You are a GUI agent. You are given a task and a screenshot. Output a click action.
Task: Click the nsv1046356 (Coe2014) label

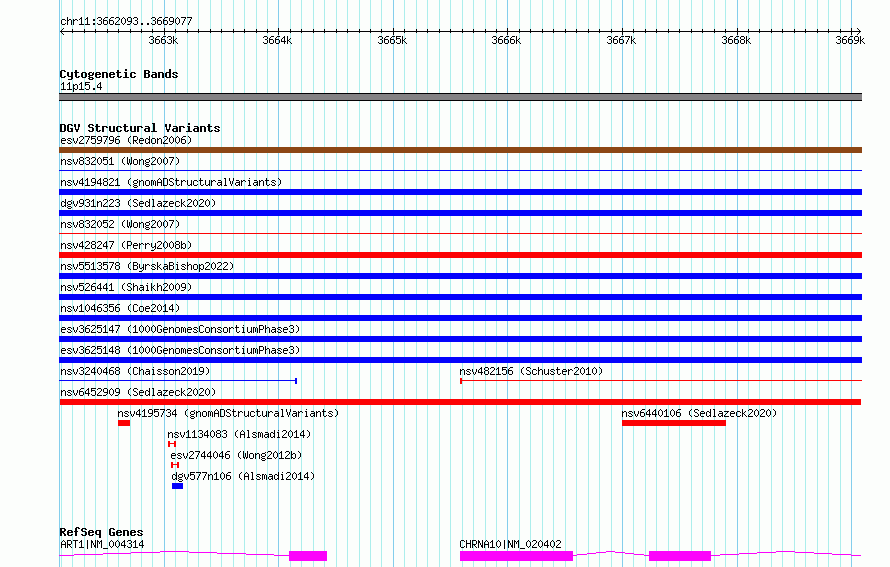pos(120,308)
